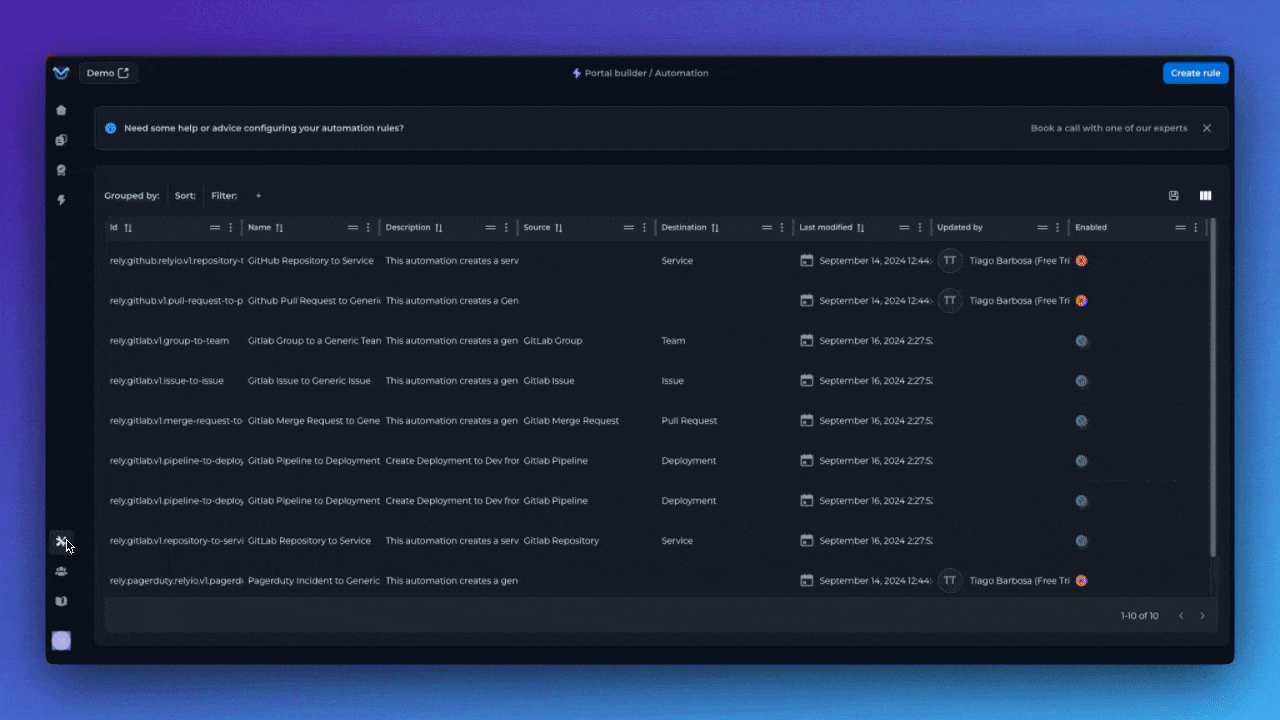Click the user avatar in bottom sidebar
1280x720 pixels.
pyautogui.click(x=61, y=640)
